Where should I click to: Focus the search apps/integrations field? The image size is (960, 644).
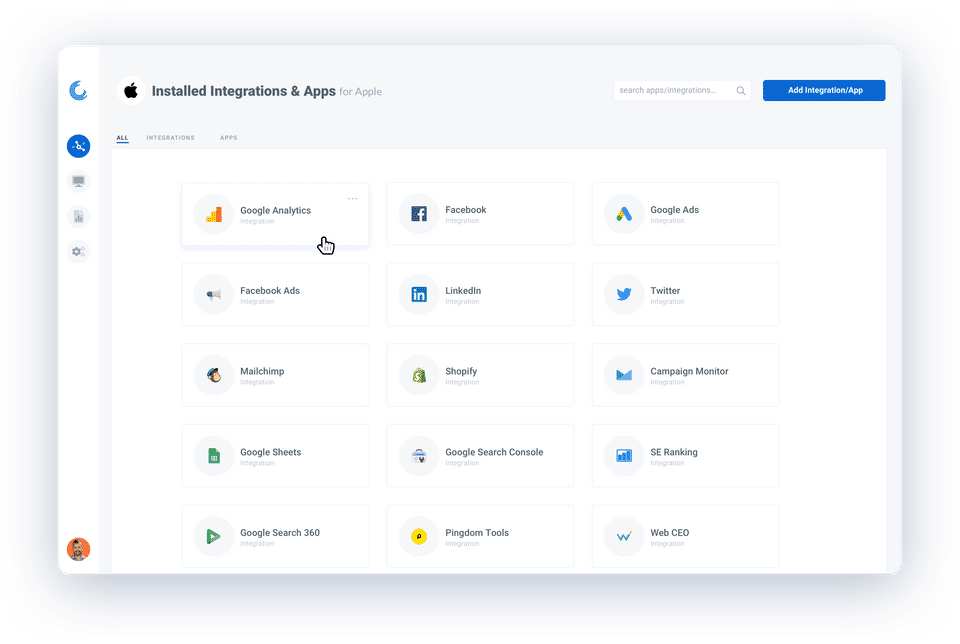pos(683,91)
